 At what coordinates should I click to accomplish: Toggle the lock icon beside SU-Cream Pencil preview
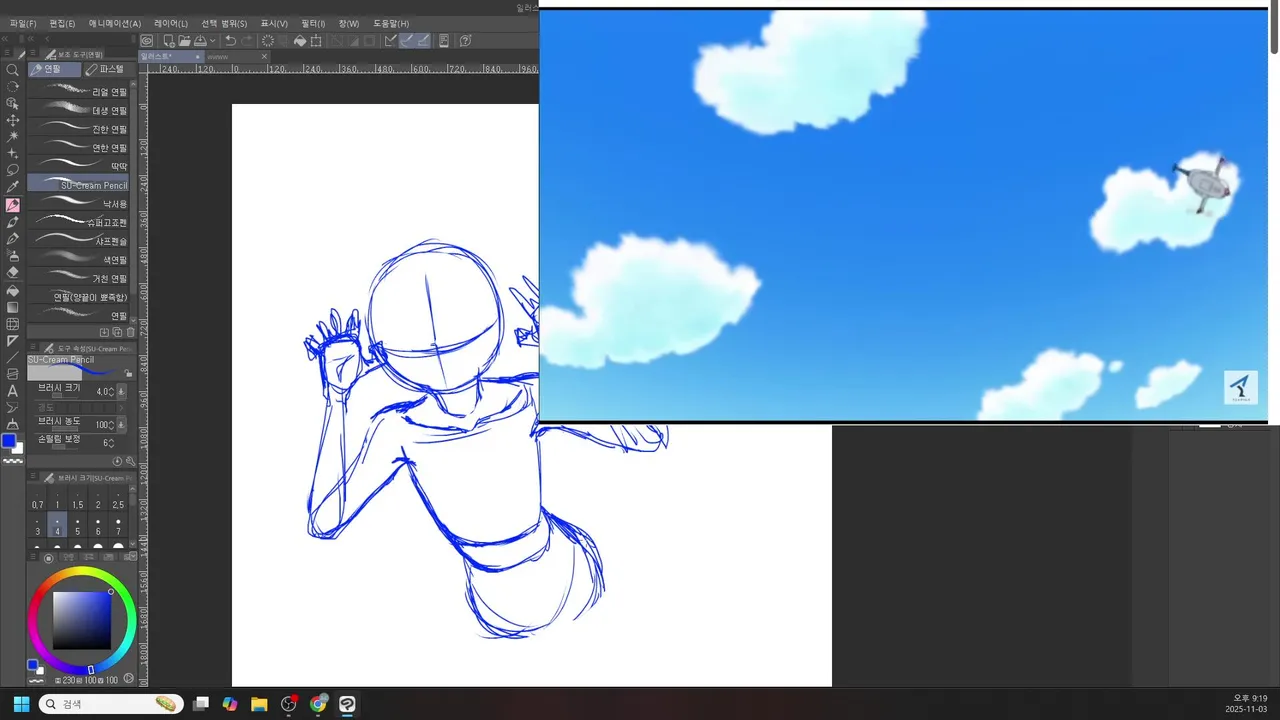tap(129, 373)
